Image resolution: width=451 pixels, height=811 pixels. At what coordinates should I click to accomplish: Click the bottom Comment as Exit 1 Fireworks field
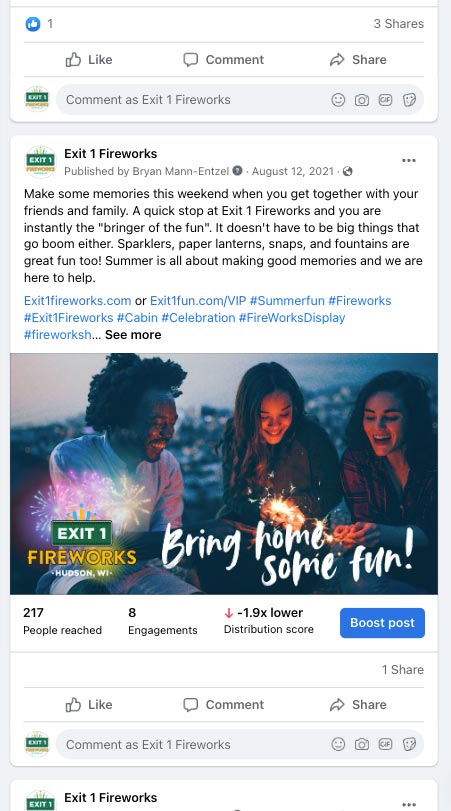pos(191,745)
